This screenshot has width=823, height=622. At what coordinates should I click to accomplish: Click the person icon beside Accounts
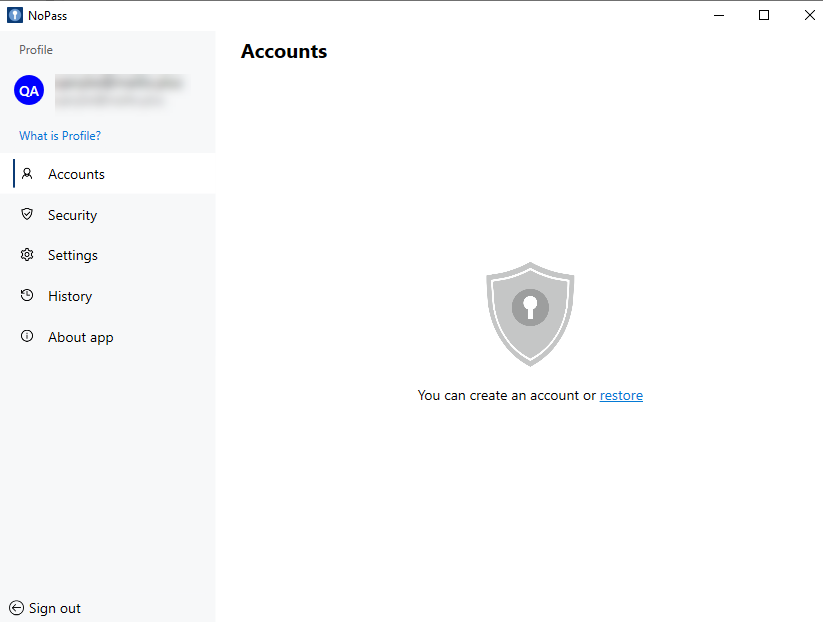click(x=27, y=173)
